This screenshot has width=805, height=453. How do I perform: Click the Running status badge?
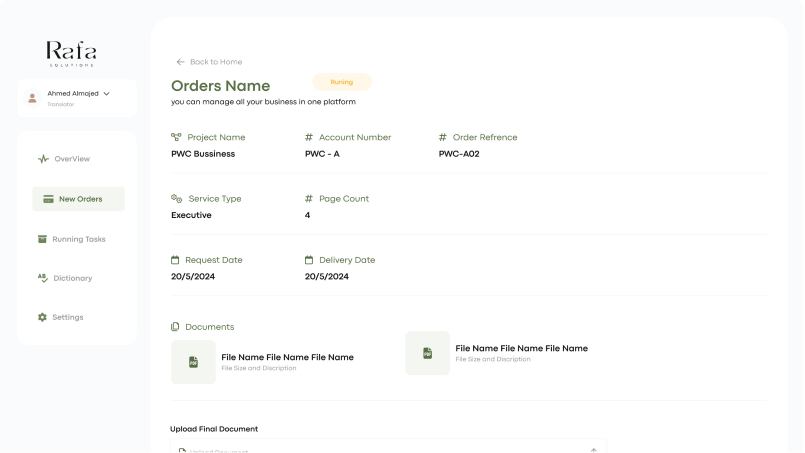tap(341, 82)
